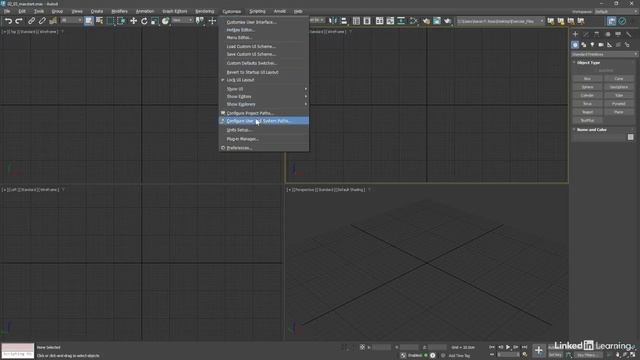Toggle the Ribbon display
The height and width of the screenshot is (360, 640).
point(380,21)
